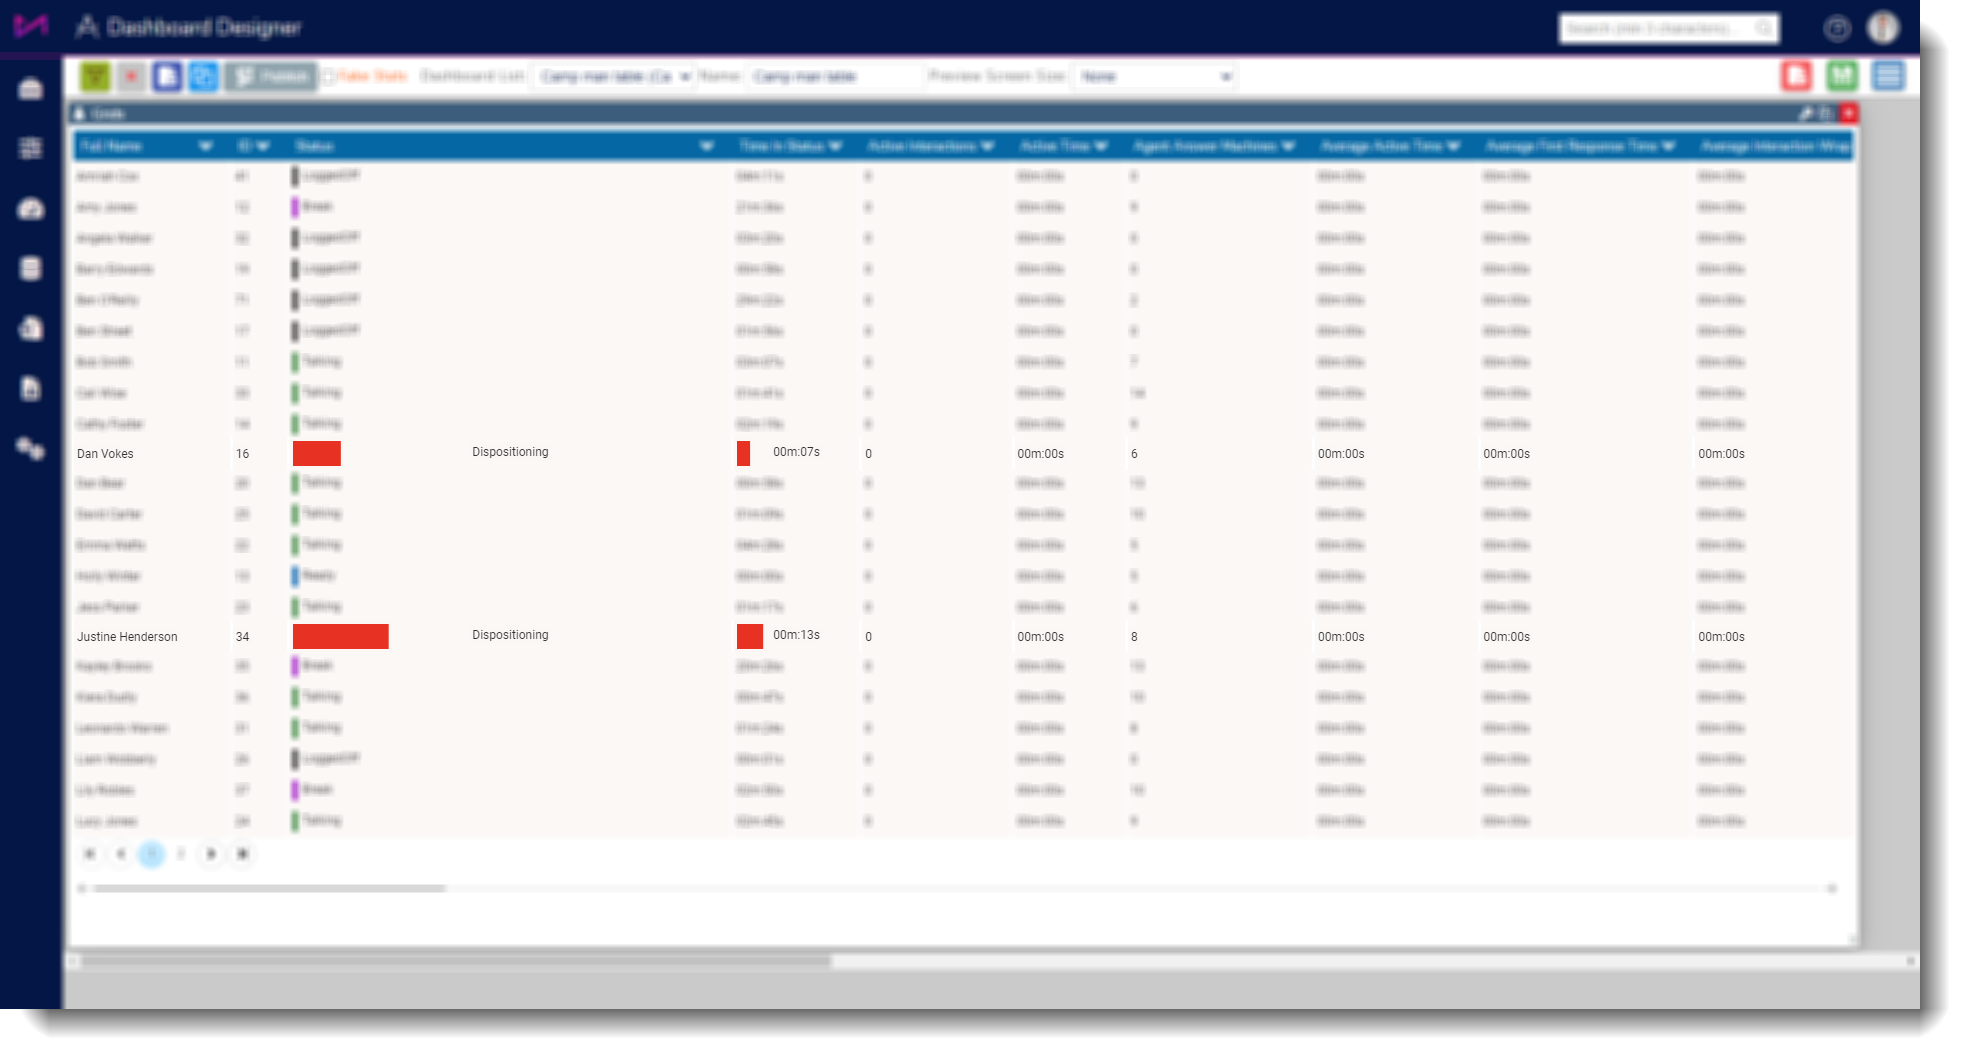Click 'Dispositioning' in Dan Vokes row

(x=510, y=452)
